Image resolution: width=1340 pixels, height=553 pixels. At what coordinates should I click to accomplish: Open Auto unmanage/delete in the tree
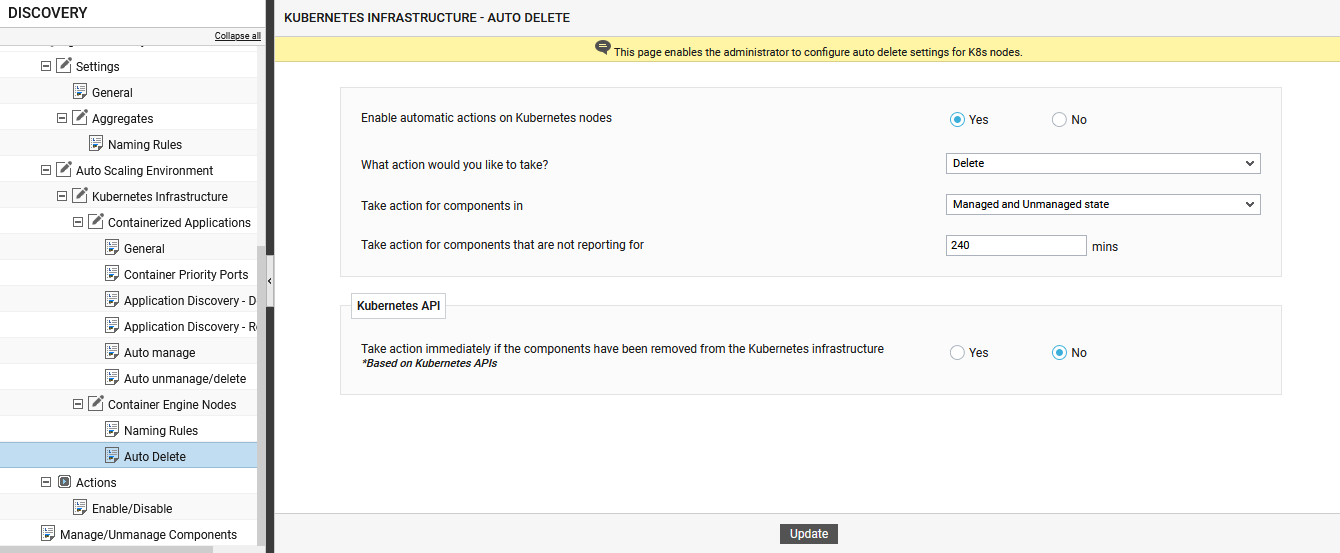184,378
